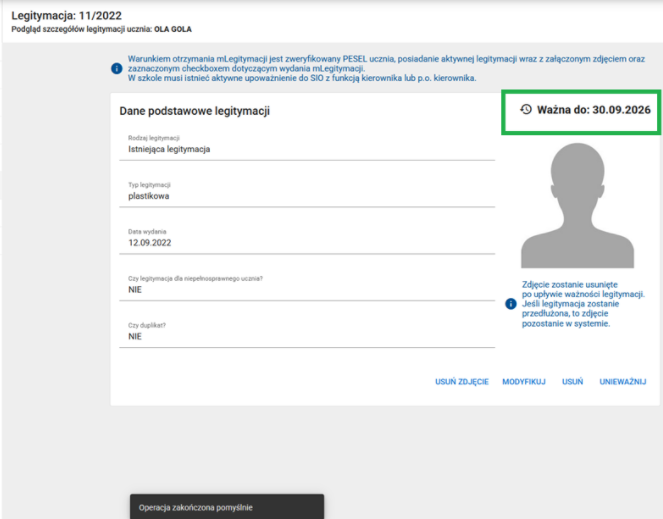Click the info icon beside the mLegitymacja notice
Viewport: 663px width, 519px height.
pos(116,68)
